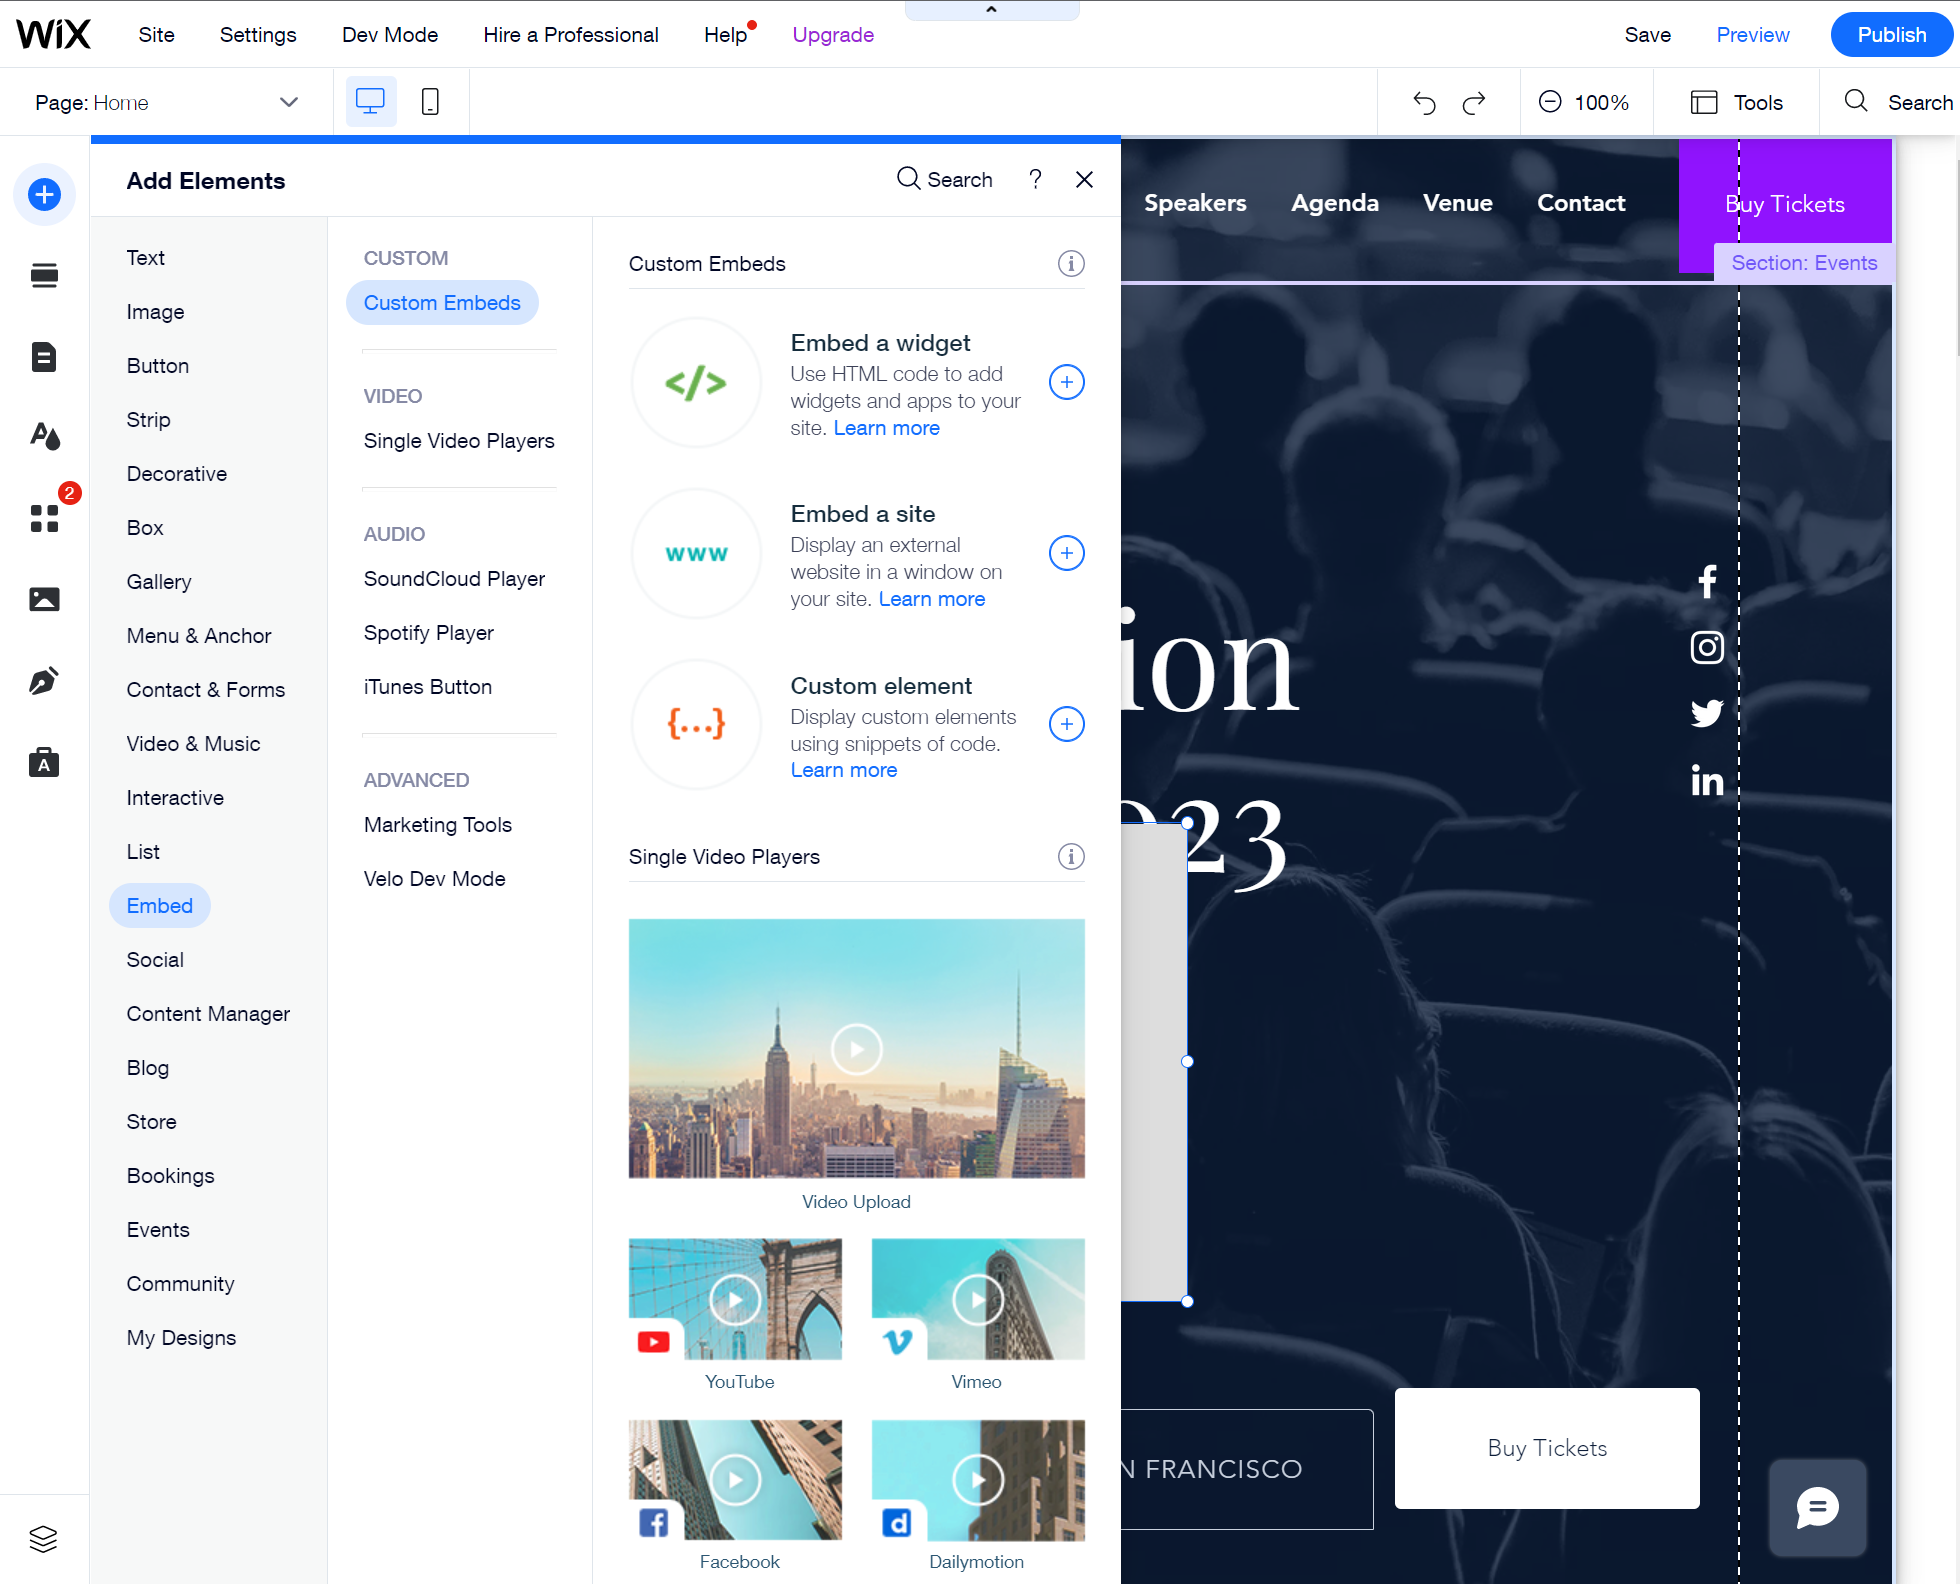Add the Custom element plus button
This screenshot has height=1584, width=1960.
(1067, 724)
